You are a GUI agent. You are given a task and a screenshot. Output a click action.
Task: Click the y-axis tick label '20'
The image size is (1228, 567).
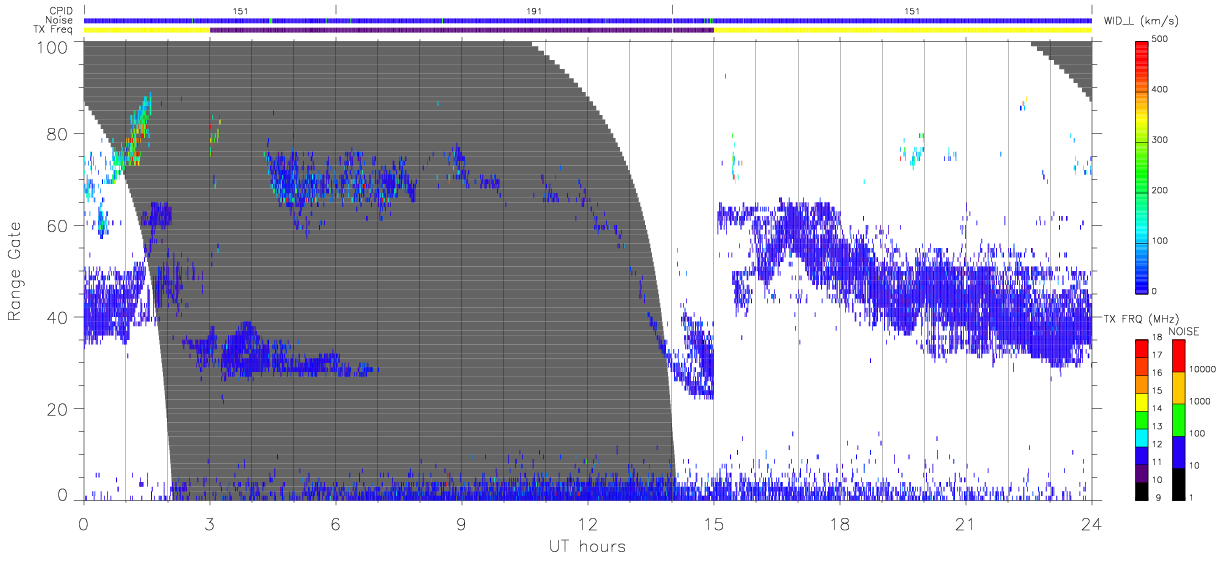coord(59,409)
